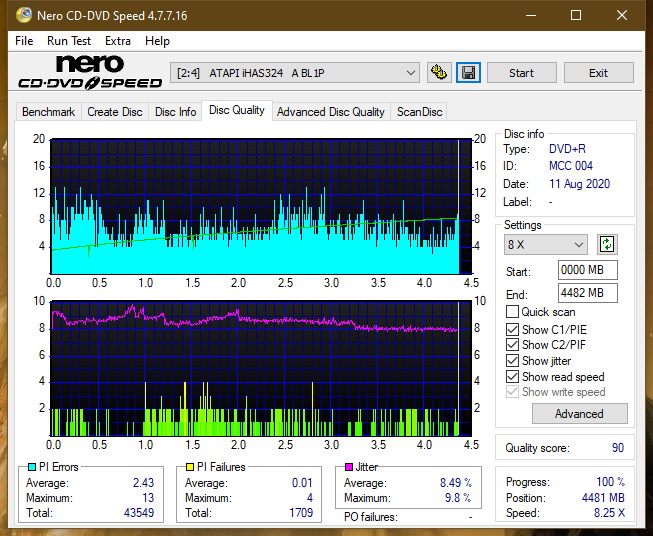The image size is (653, 536).
Task: Click the Speed 8.25 X value
Action: (x=609, y=513)
